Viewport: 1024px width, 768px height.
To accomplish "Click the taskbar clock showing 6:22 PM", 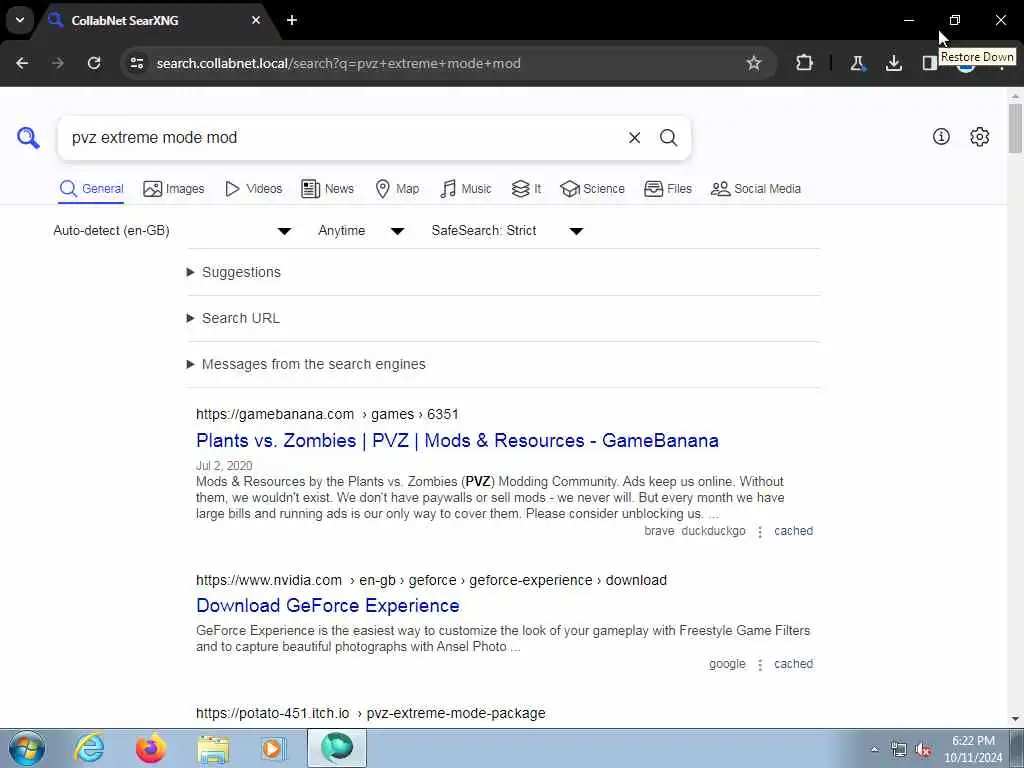I will coord(973,749).
